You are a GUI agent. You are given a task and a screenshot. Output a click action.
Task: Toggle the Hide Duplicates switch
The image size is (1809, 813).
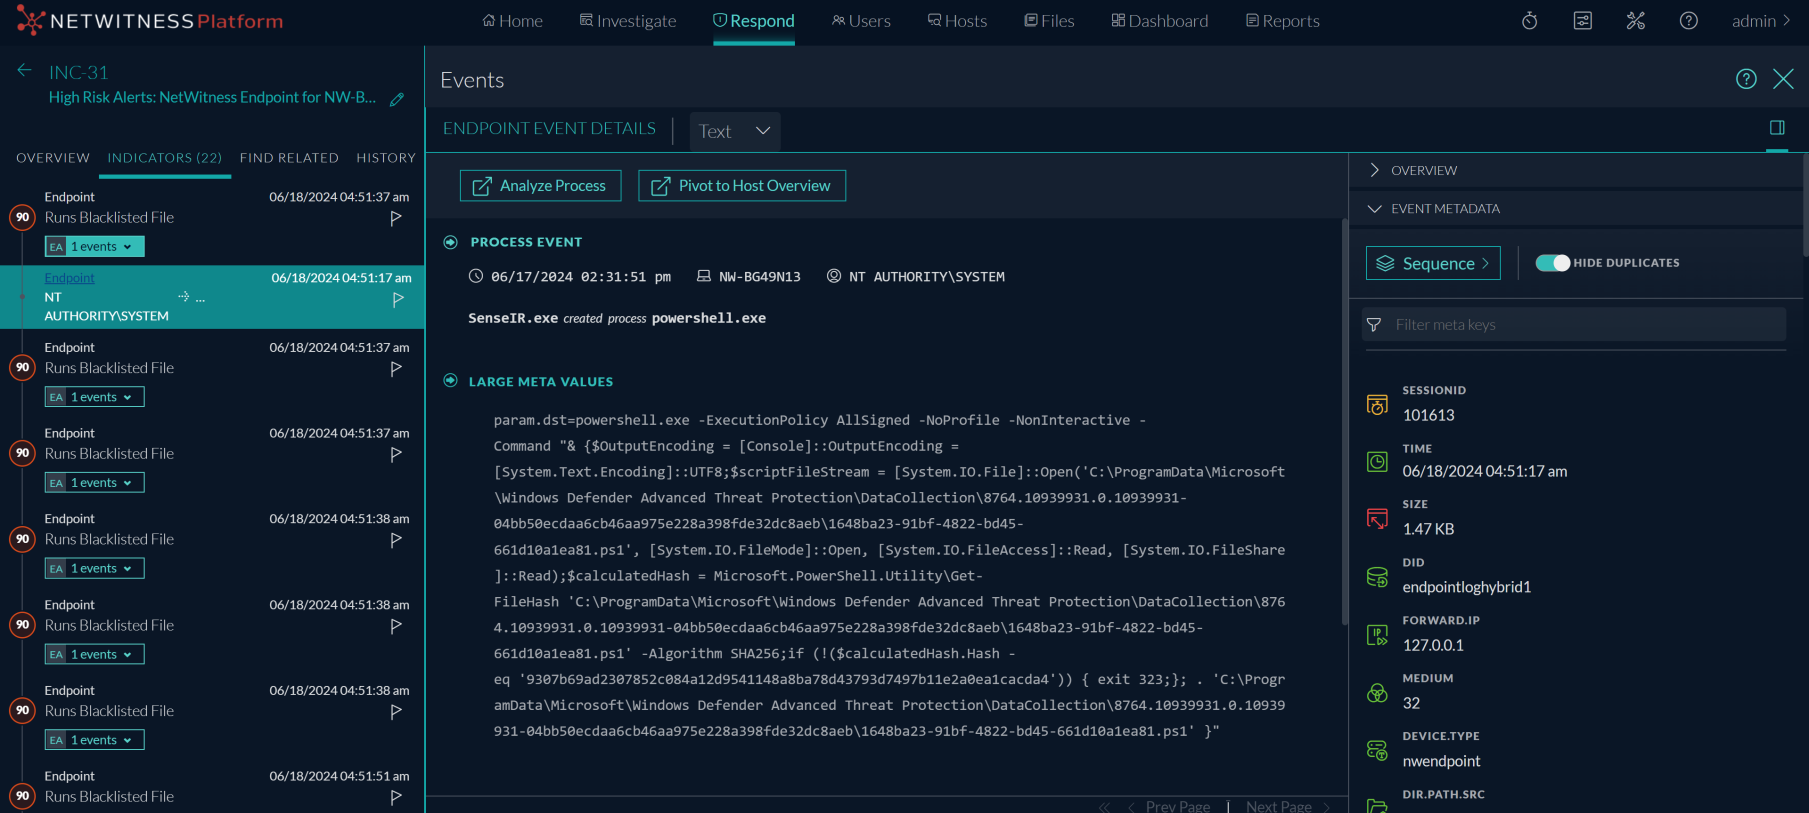[1552, 263]
